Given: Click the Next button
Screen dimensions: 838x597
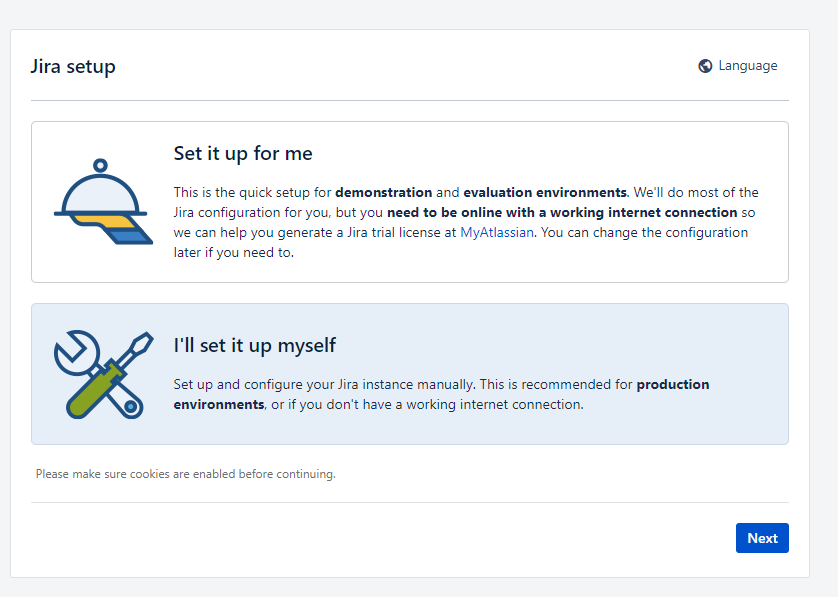Looking at the screenshot, I should point(762,538).
